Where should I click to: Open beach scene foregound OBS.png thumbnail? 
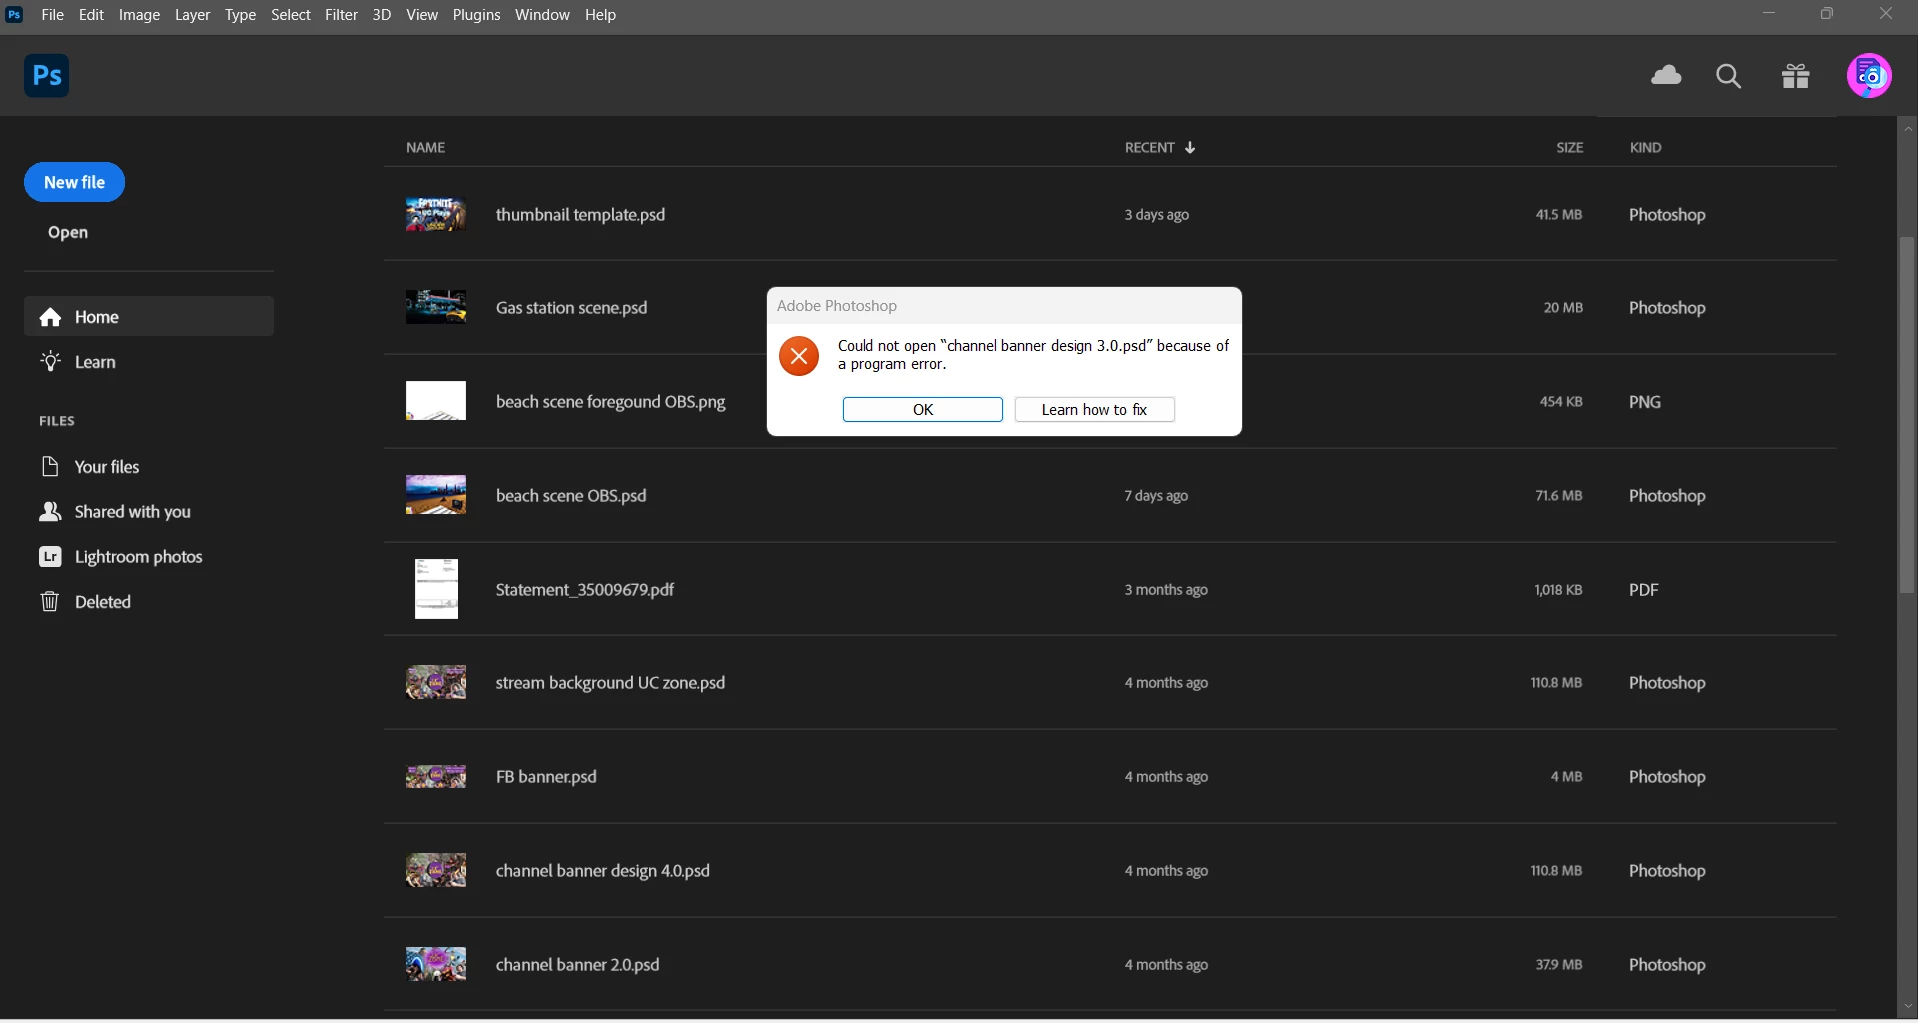click(x=436, y=401)
